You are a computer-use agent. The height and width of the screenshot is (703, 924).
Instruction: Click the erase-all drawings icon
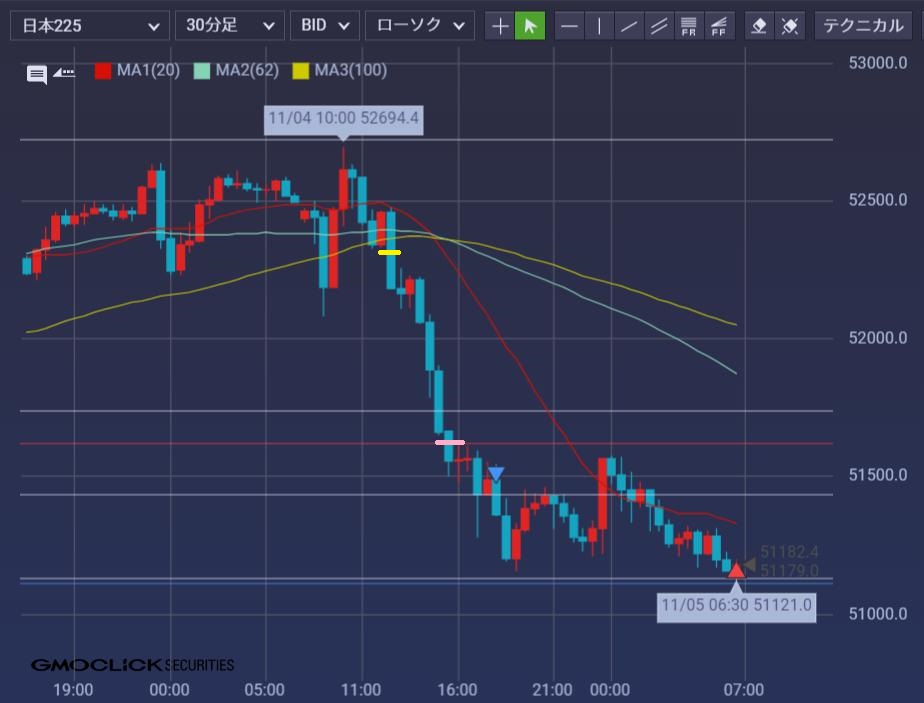tap(790, 25)
